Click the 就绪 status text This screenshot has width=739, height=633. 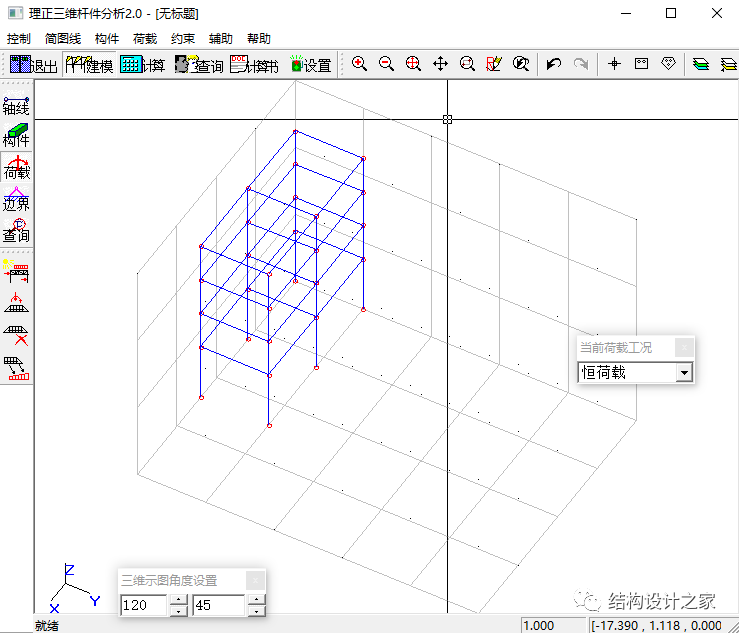pyautogui.click(x=47, y=626)
